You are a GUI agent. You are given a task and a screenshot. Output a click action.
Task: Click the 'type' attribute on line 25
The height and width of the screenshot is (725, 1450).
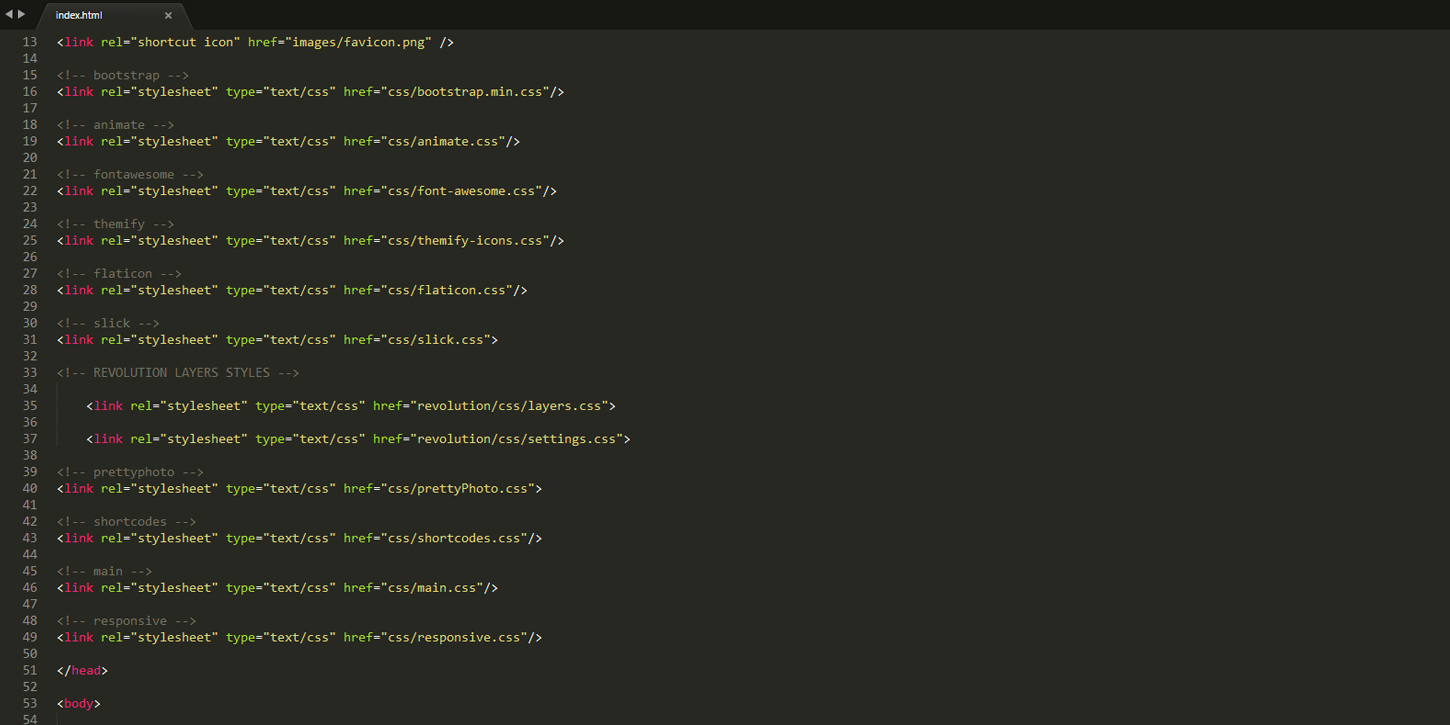(x=240, y=240)
